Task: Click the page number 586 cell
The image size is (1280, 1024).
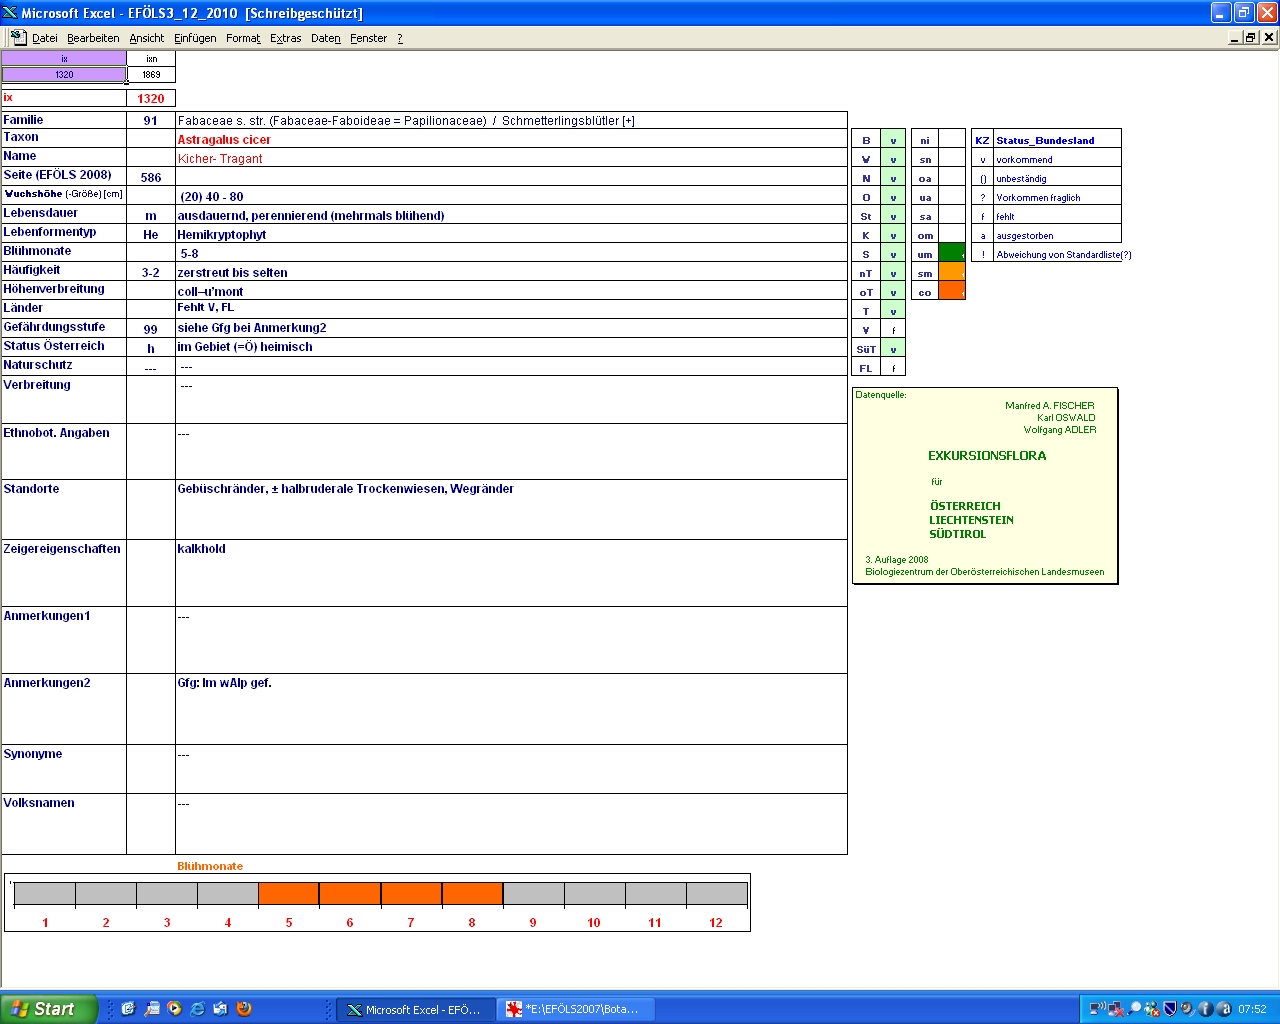Action: 151,177
